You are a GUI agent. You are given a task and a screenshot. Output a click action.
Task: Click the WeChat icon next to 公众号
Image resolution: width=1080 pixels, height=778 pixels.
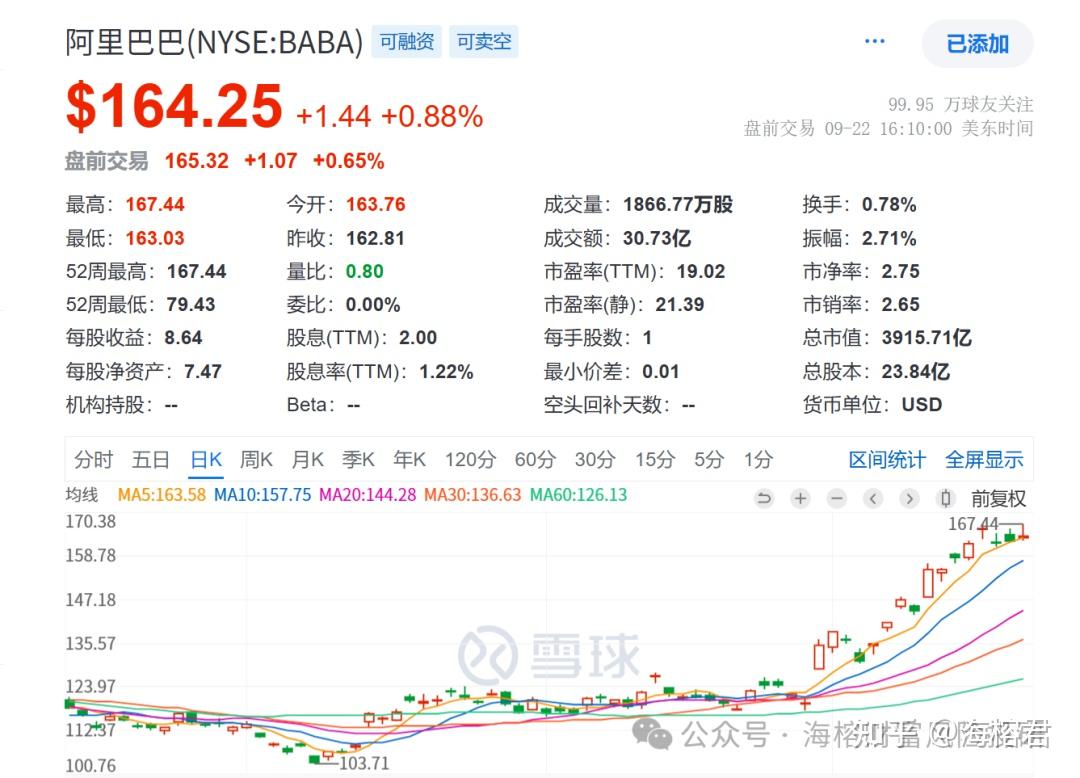[653, 735]
